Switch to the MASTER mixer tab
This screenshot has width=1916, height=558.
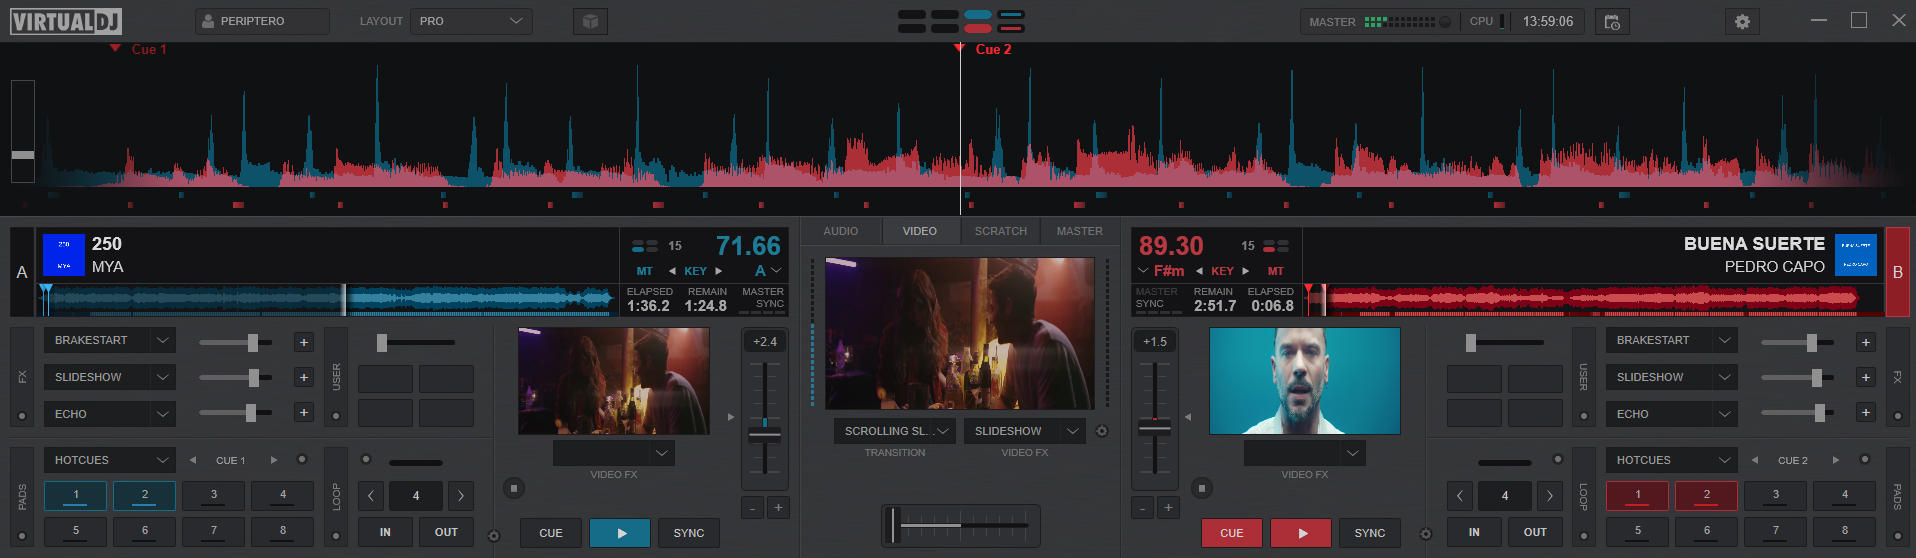point(1080,231)
